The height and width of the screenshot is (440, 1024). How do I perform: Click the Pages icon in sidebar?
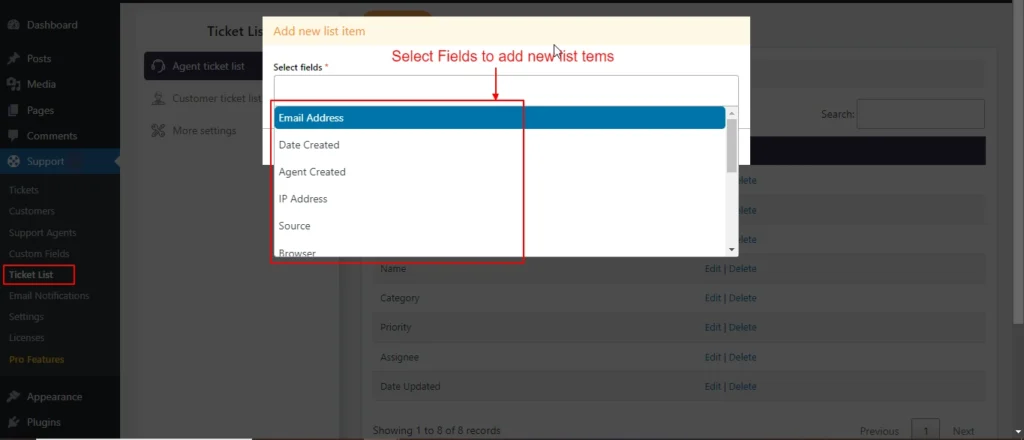[13, 110]
